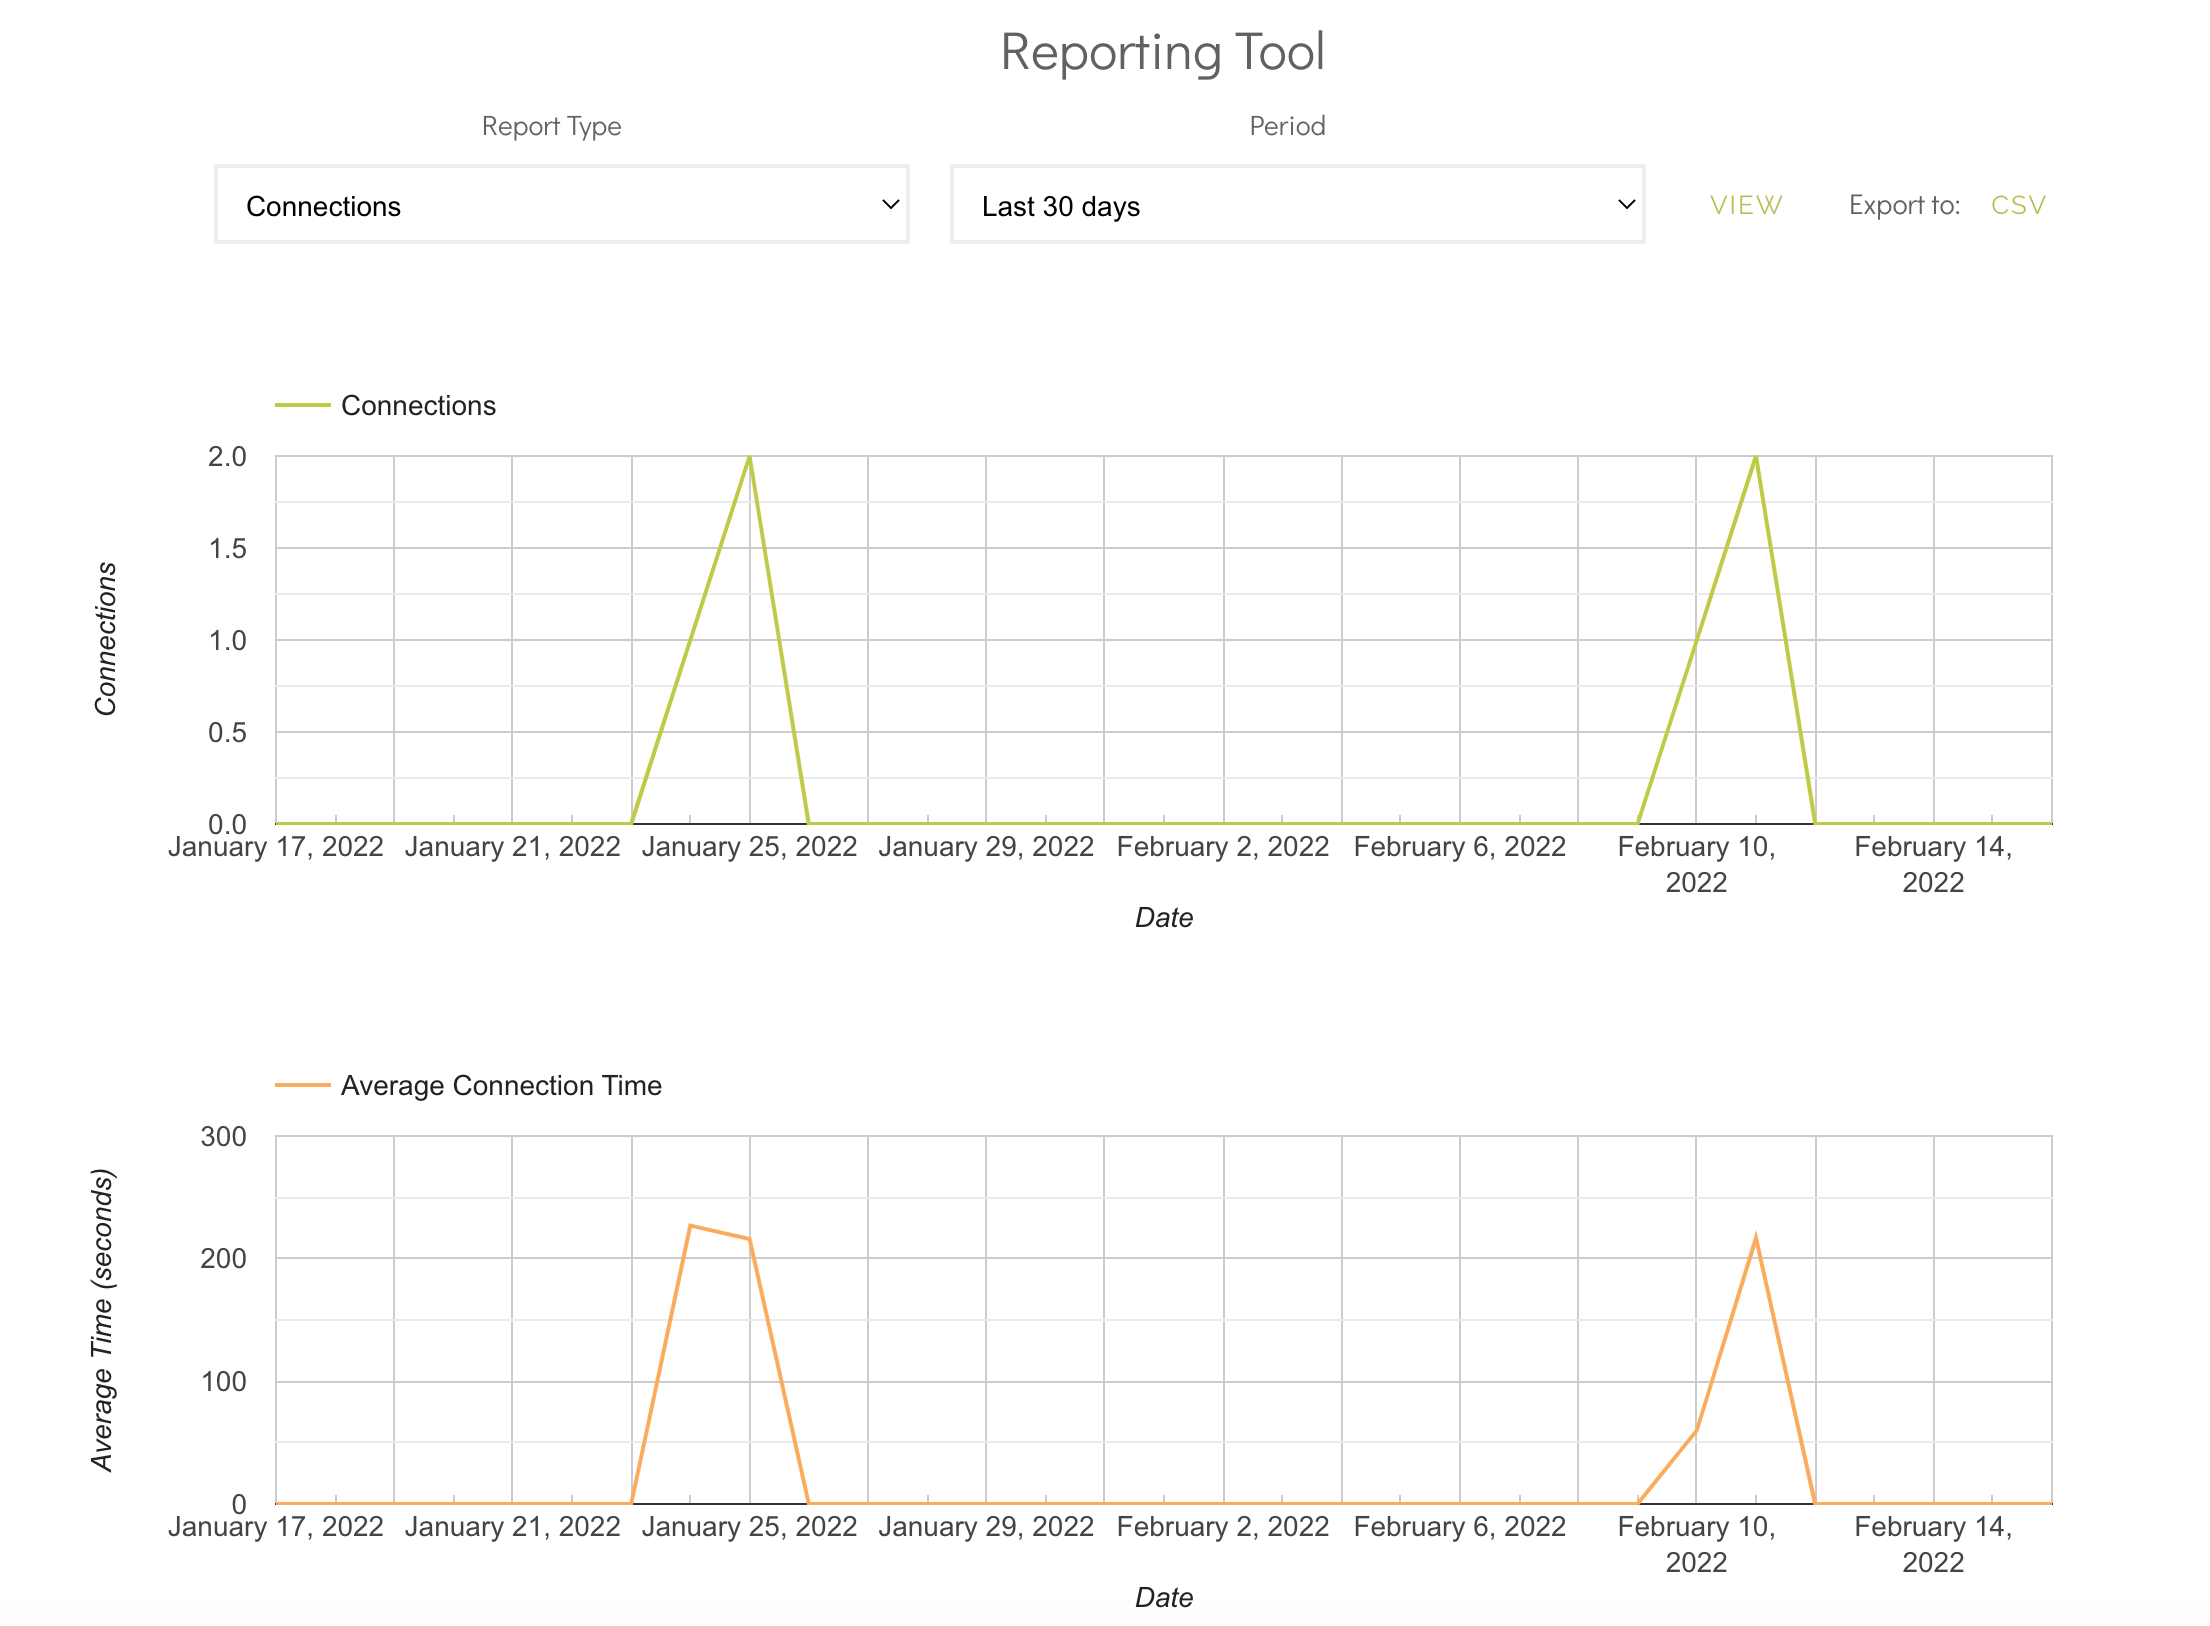Click orange Average Connection Time legend swatch
The image size is (2210, 1626).
[x=302, y=1085]
